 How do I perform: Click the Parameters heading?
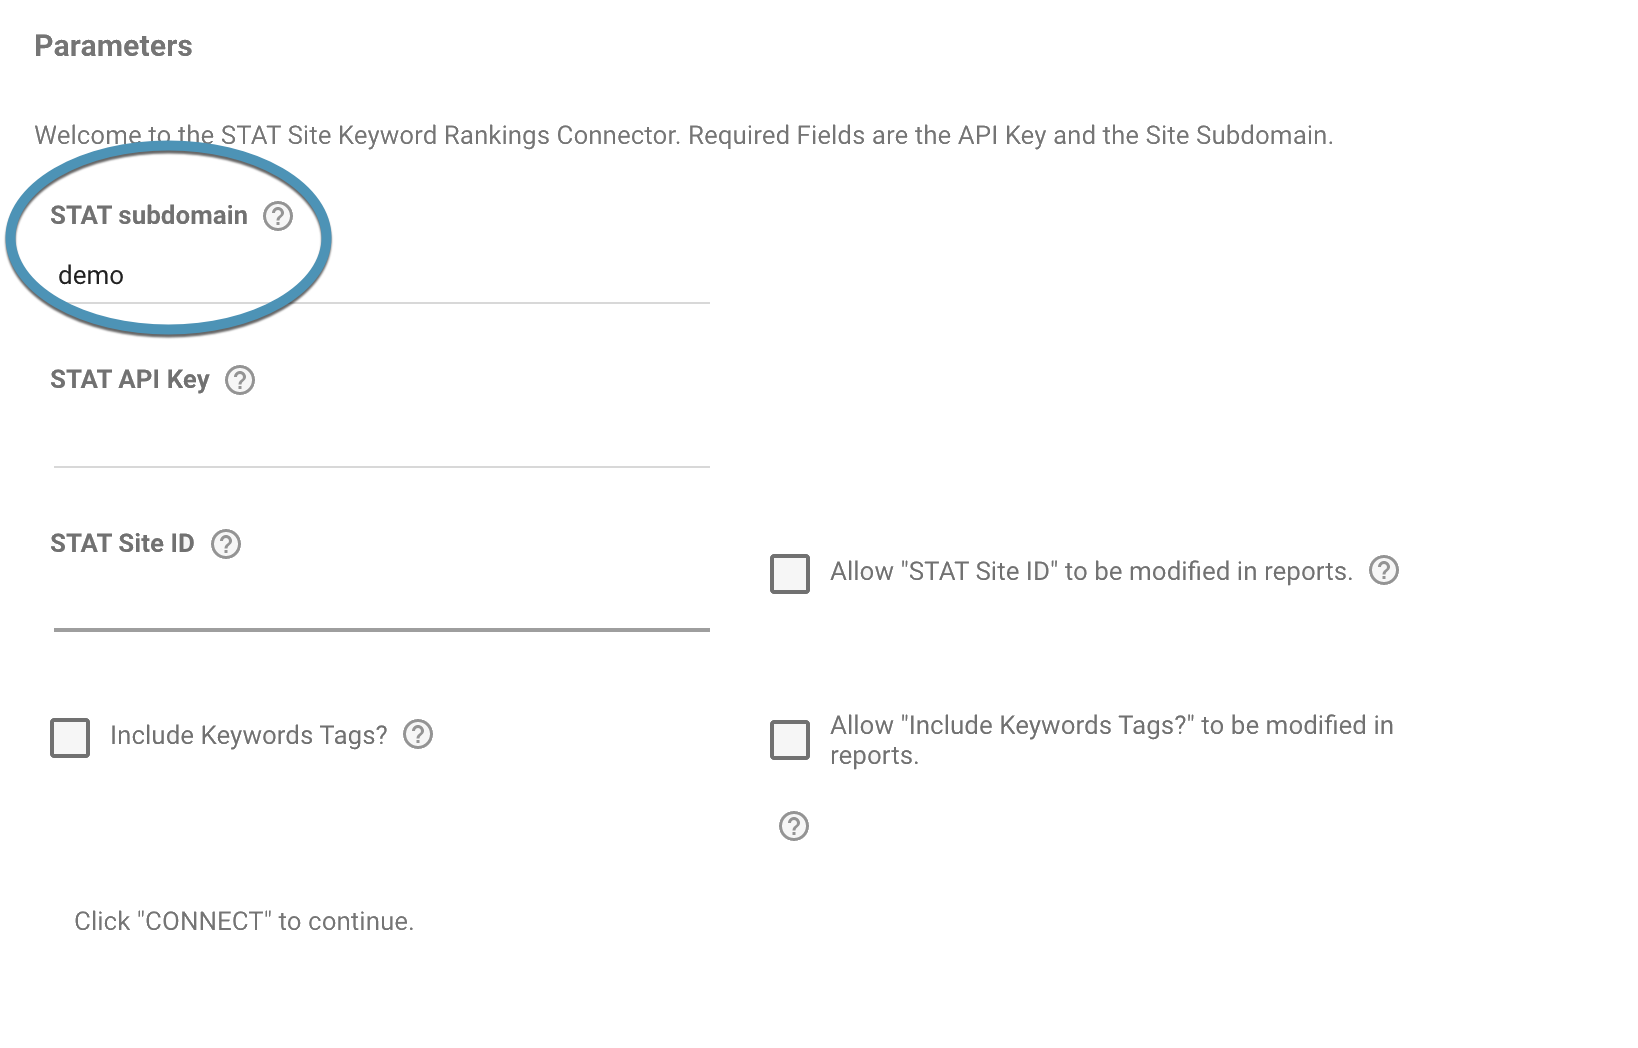(113, 45)
